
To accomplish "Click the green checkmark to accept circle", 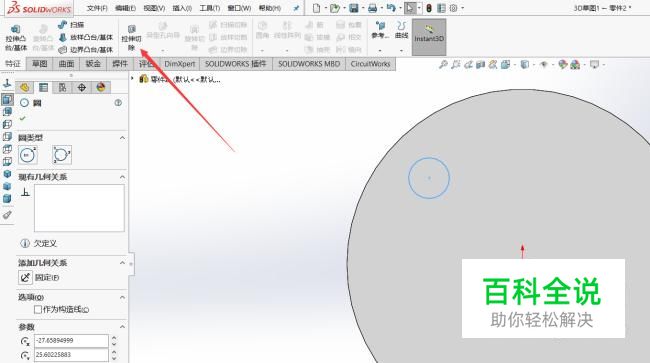I will tap(22, 119).
